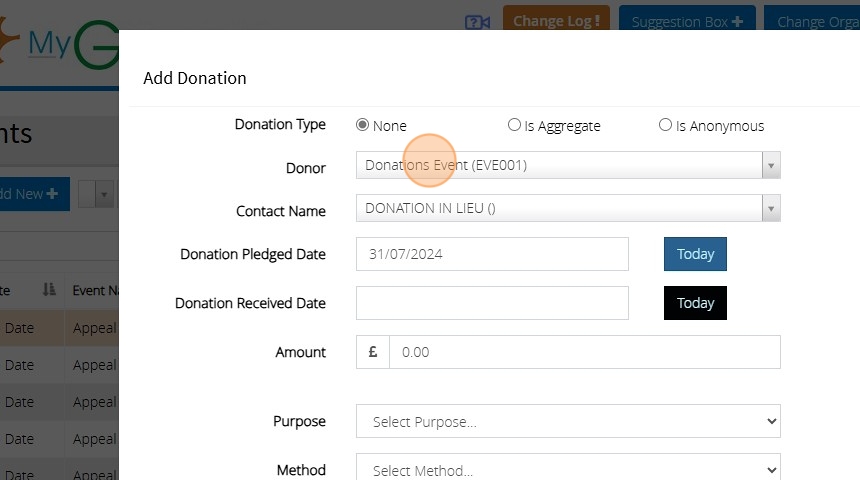This screenshot has height=480, width=860.
Task: Select the None donation type
Action: (363, 125)
